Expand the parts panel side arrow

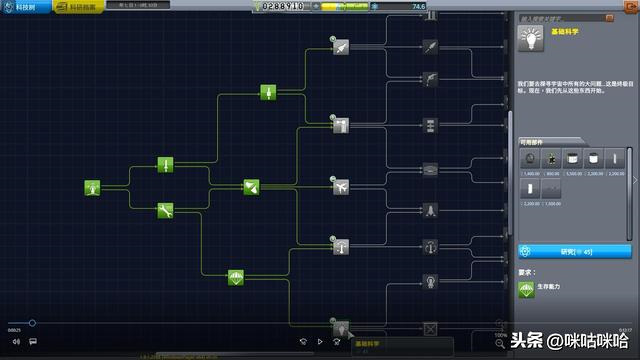(635, 180)
